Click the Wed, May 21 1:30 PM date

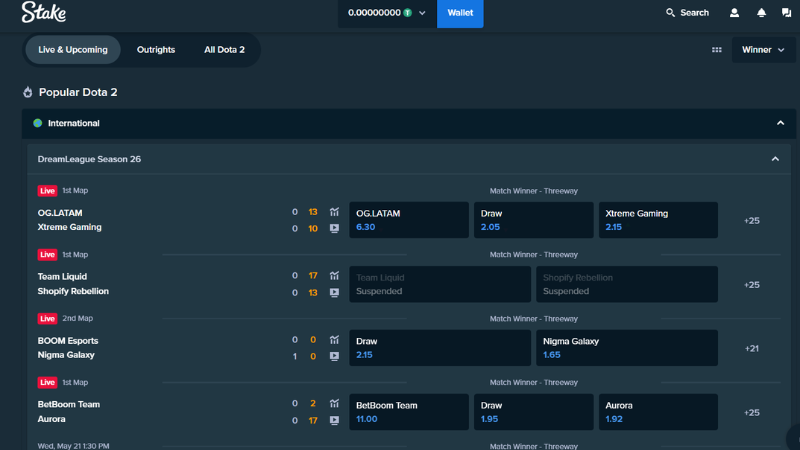(x=73, y=445)
